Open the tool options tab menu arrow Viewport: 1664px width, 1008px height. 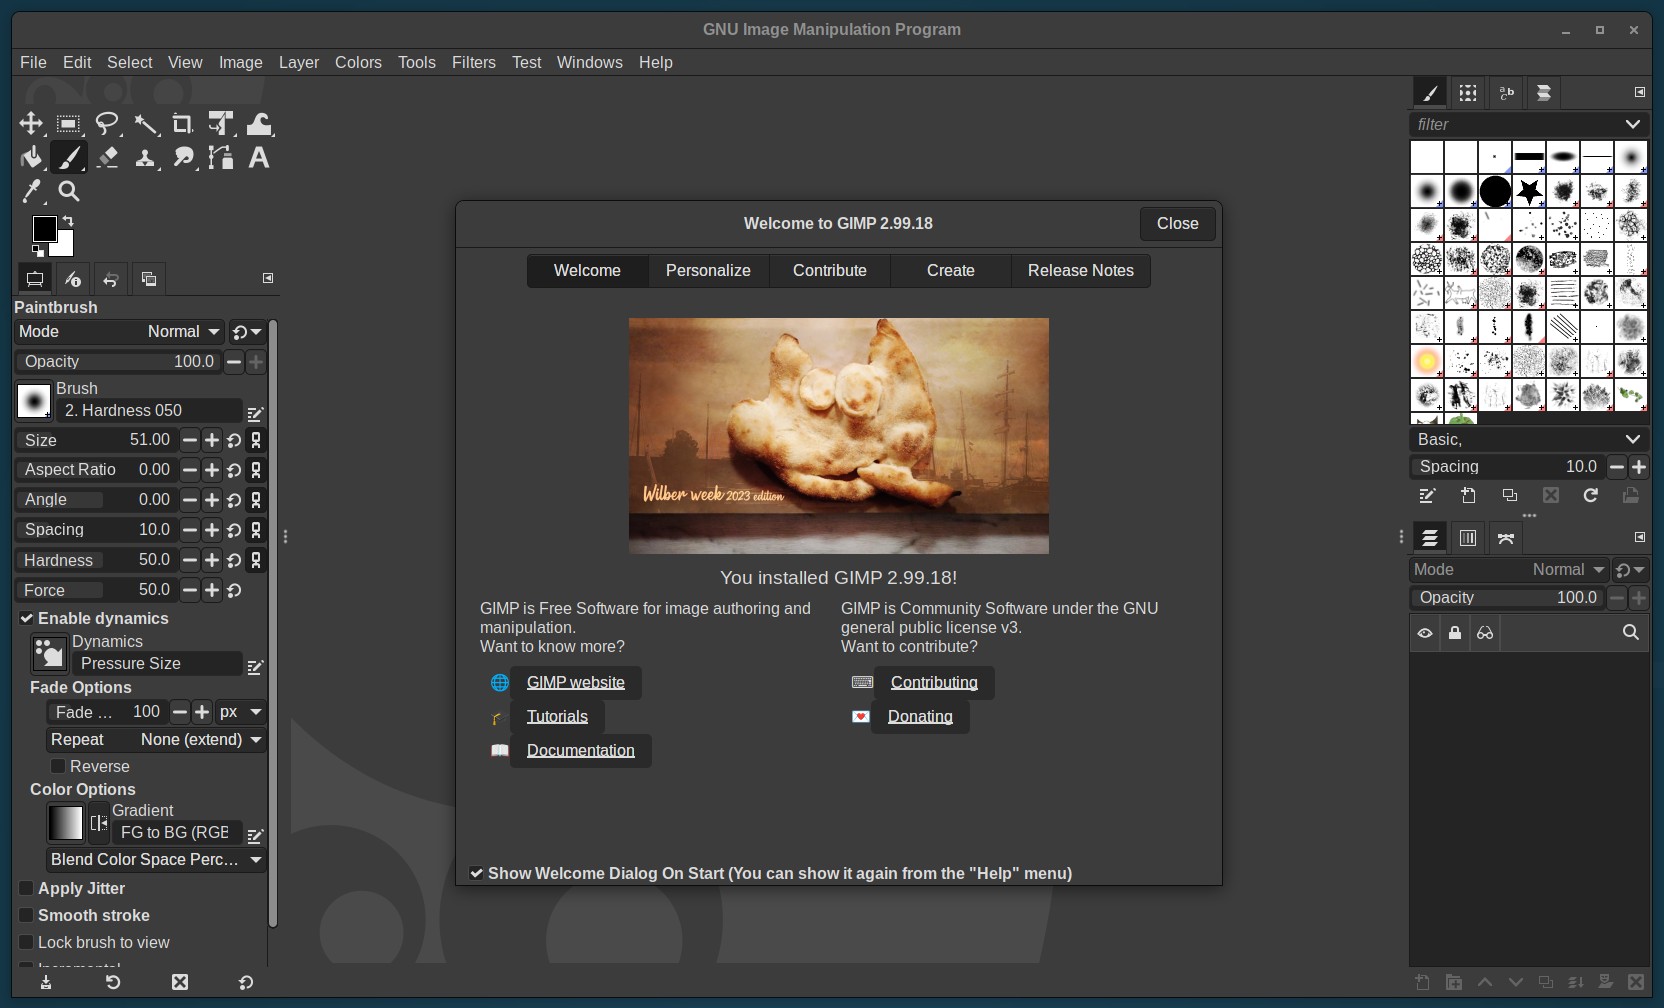pos(268,278)
